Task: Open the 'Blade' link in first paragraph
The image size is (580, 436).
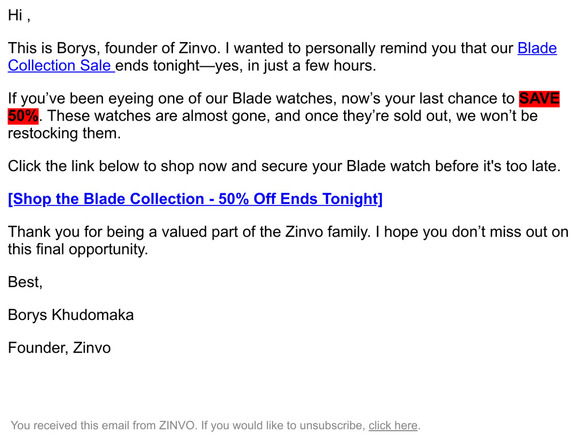Action: click(537, 48)
